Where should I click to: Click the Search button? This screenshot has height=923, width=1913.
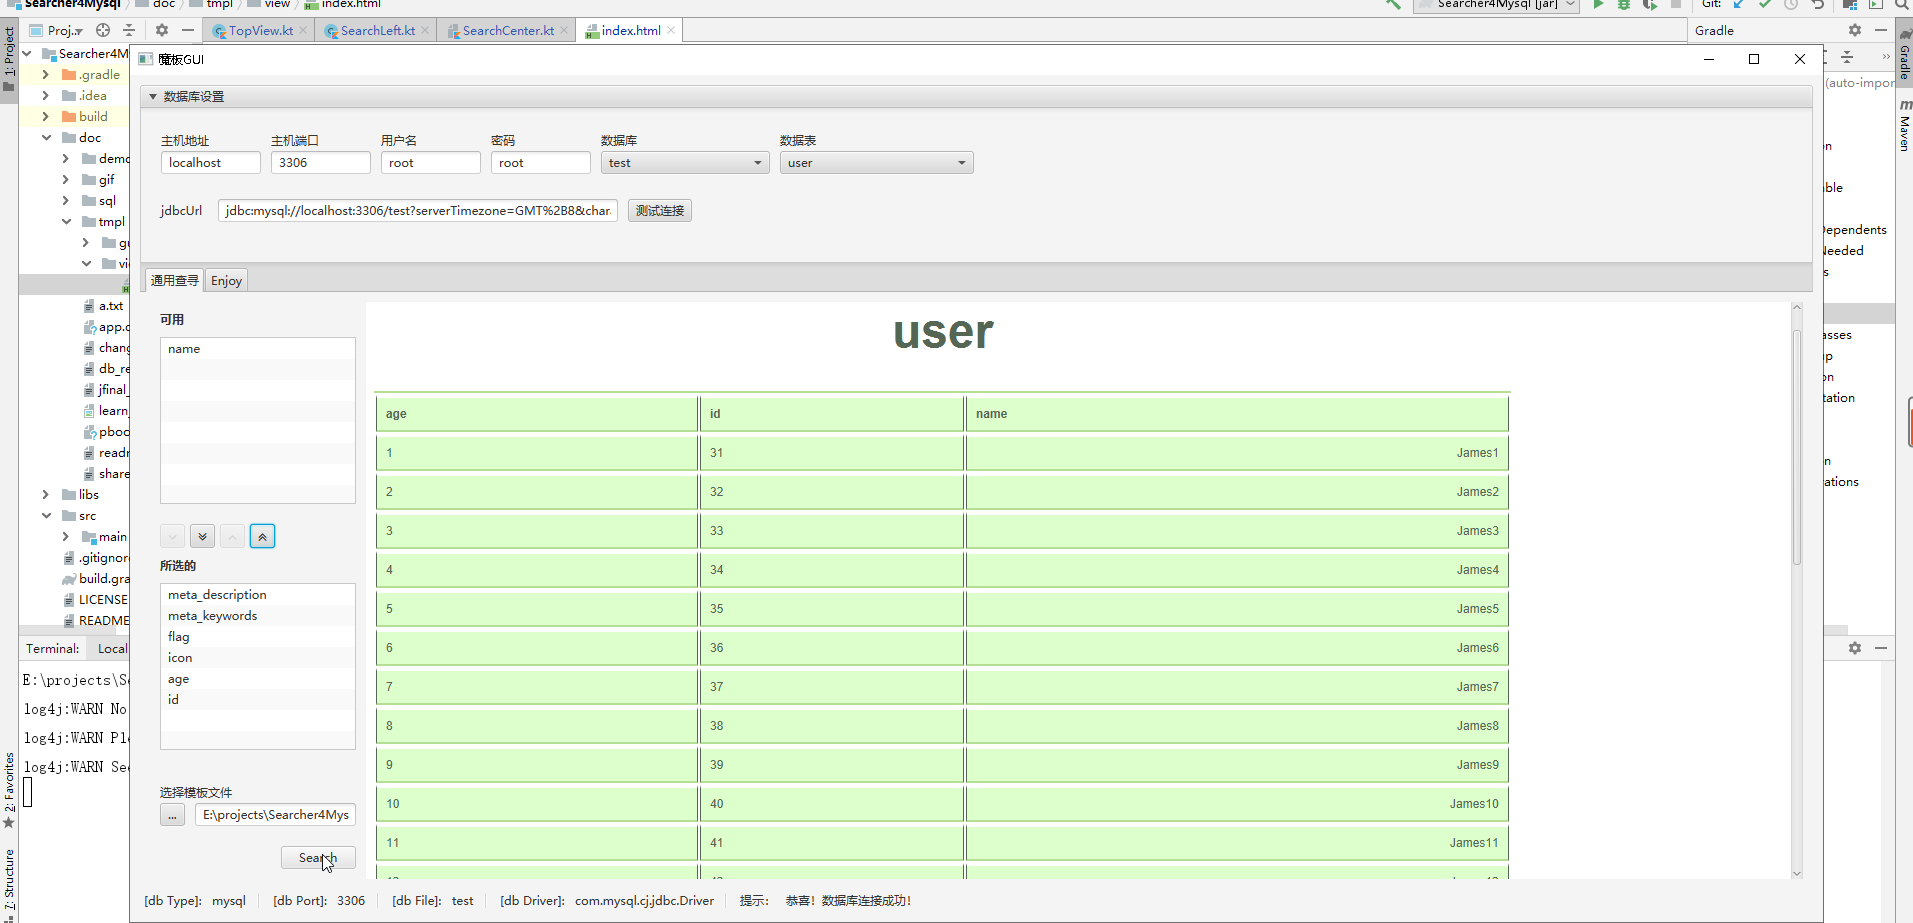[x=318, y=858]
